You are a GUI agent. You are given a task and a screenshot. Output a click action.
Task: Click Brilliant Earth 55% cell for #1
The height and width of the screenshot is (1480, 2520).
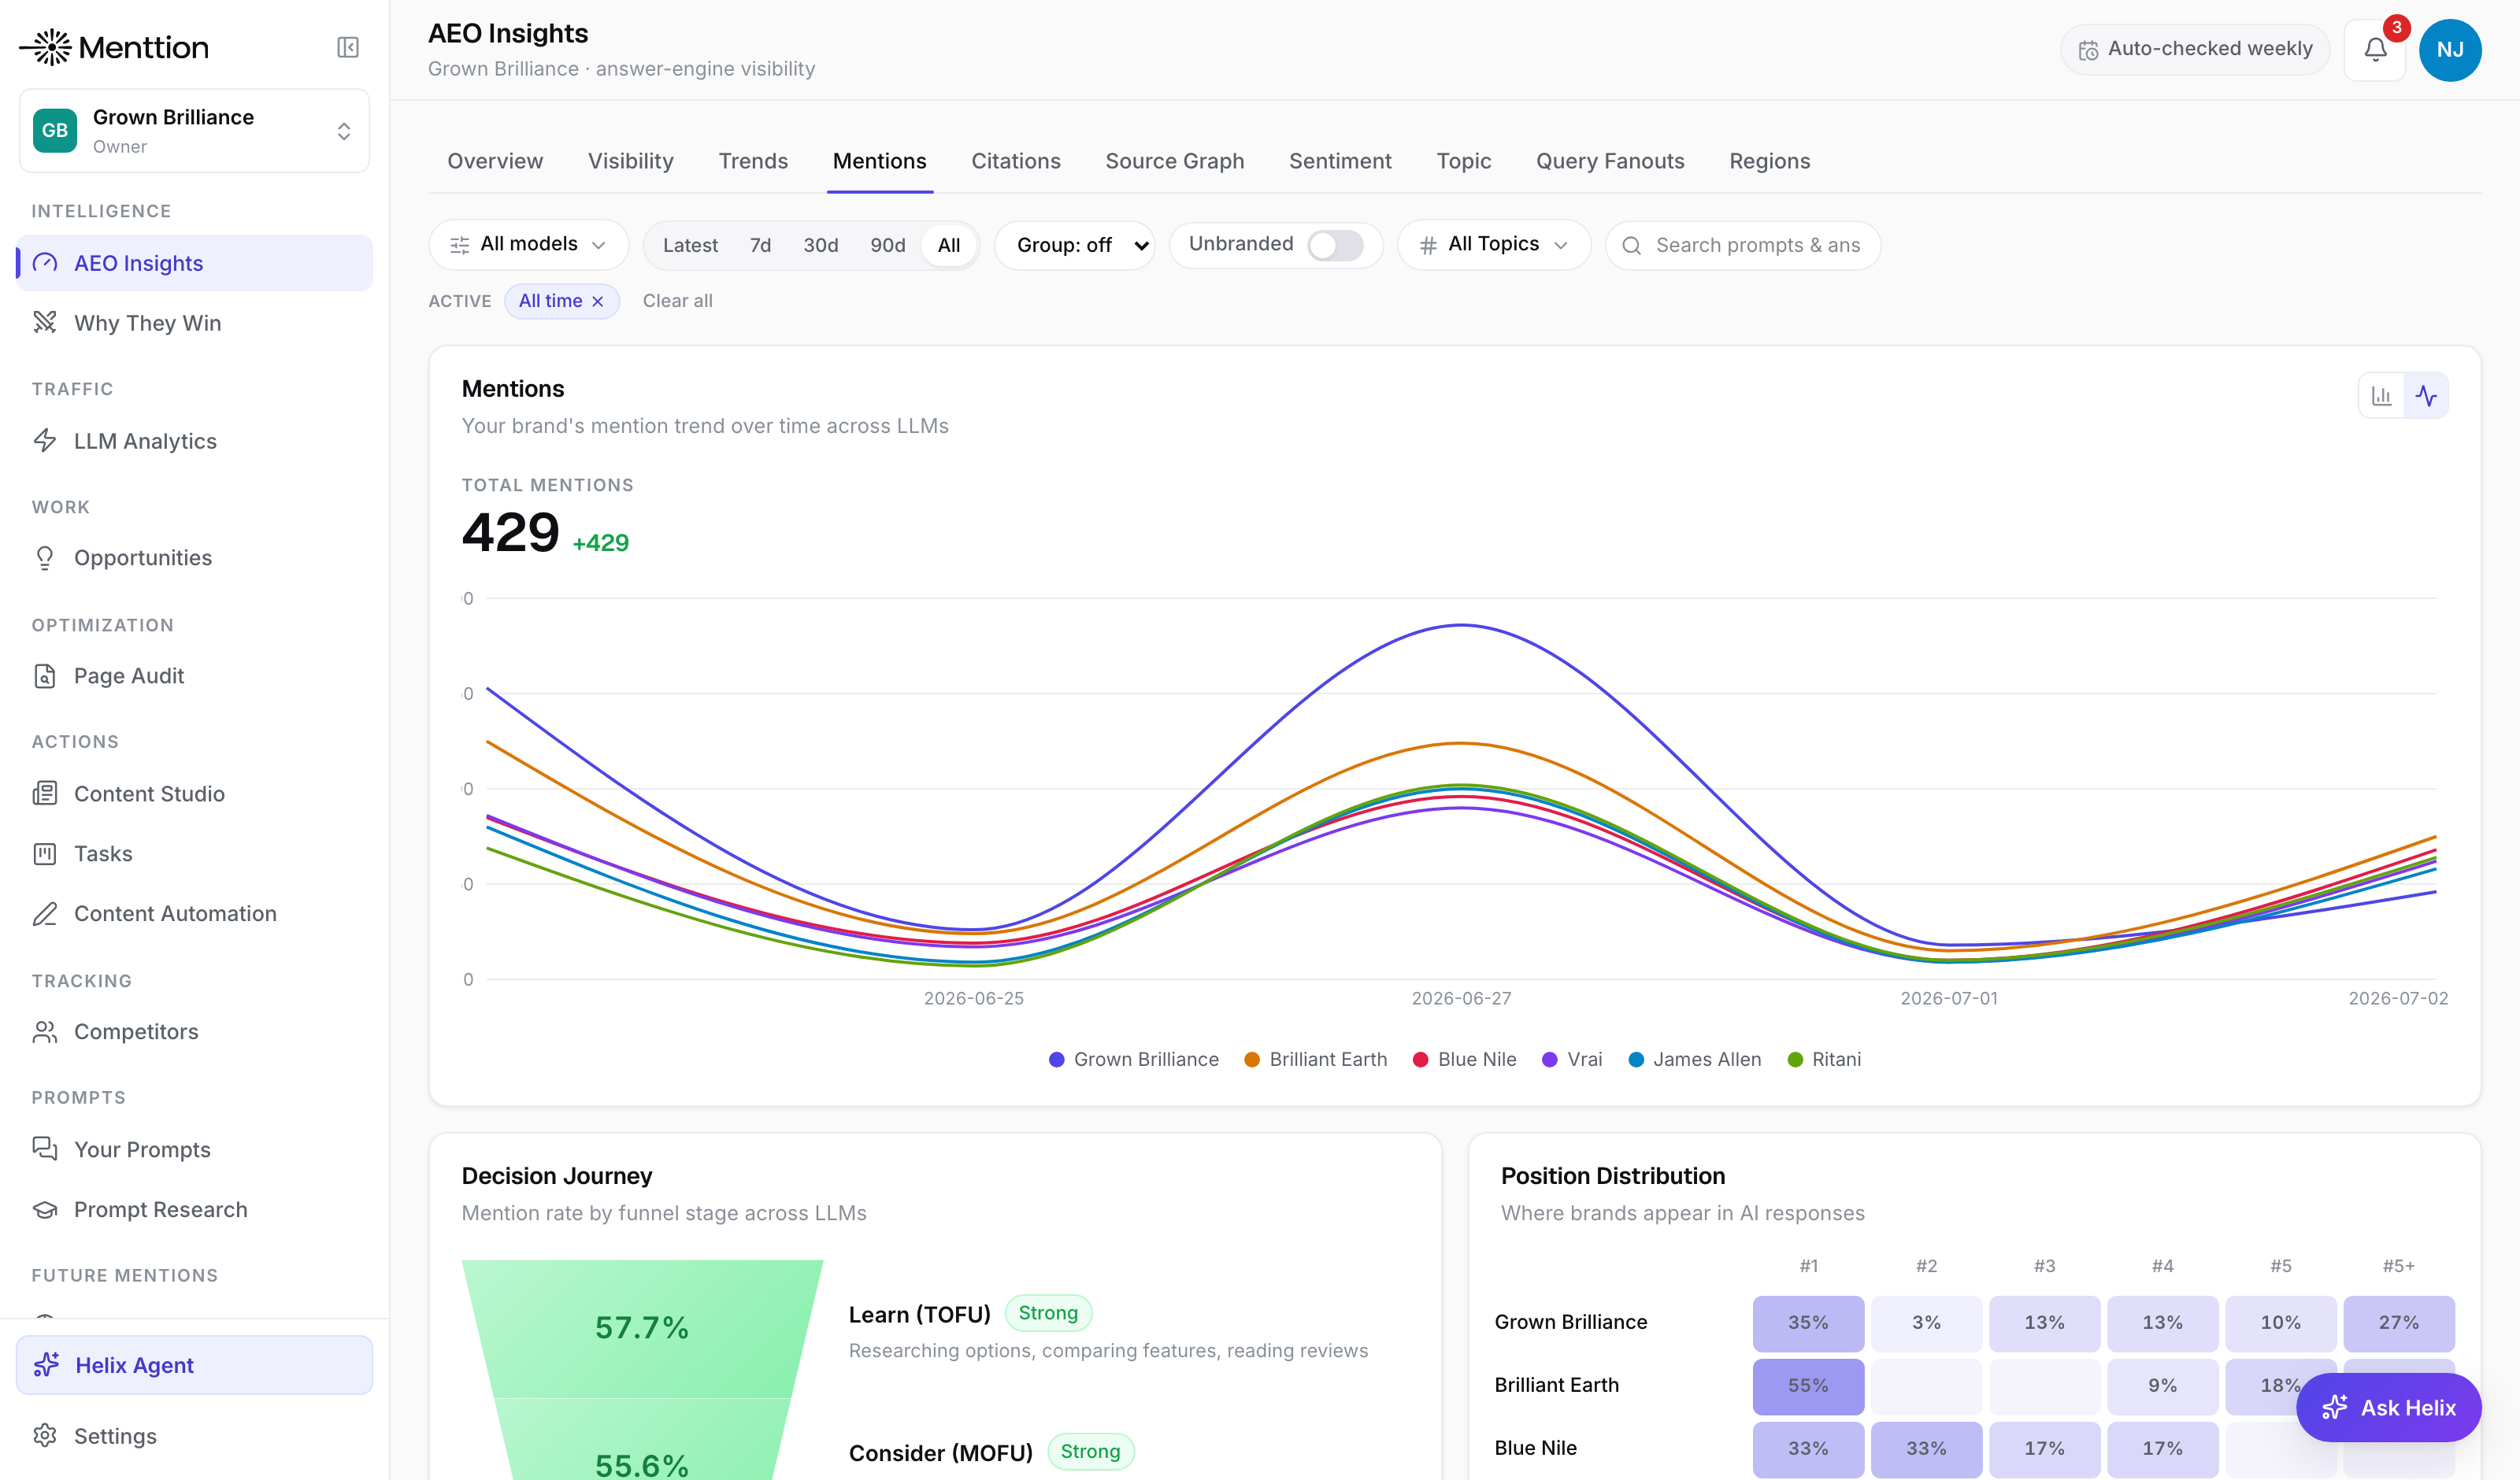1808,1386
